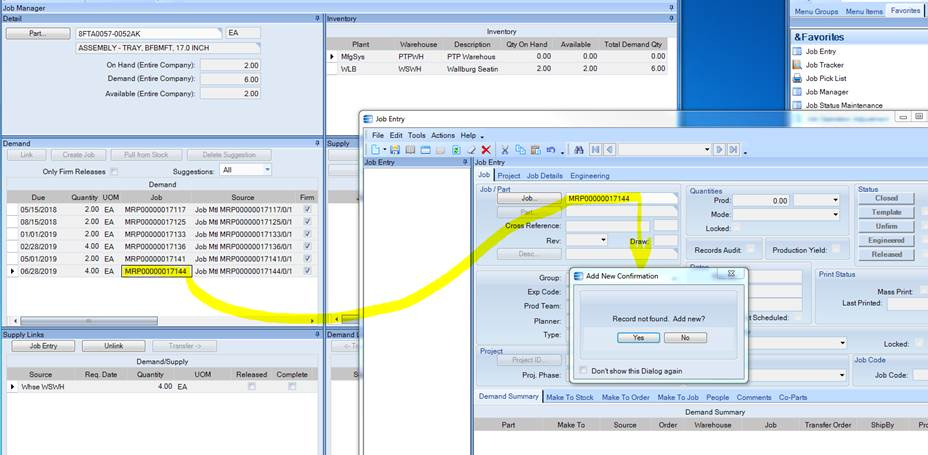Click the Save disk icon in Job Entry toolbar

click(395, 150)
